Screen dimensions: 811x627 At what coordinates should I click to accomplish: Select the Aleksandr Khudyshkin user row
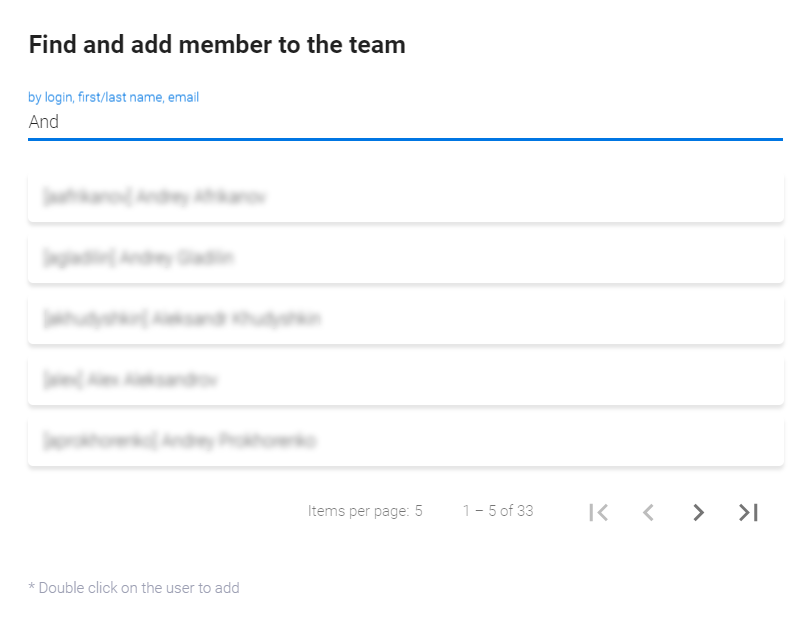(x=405, y=319)
